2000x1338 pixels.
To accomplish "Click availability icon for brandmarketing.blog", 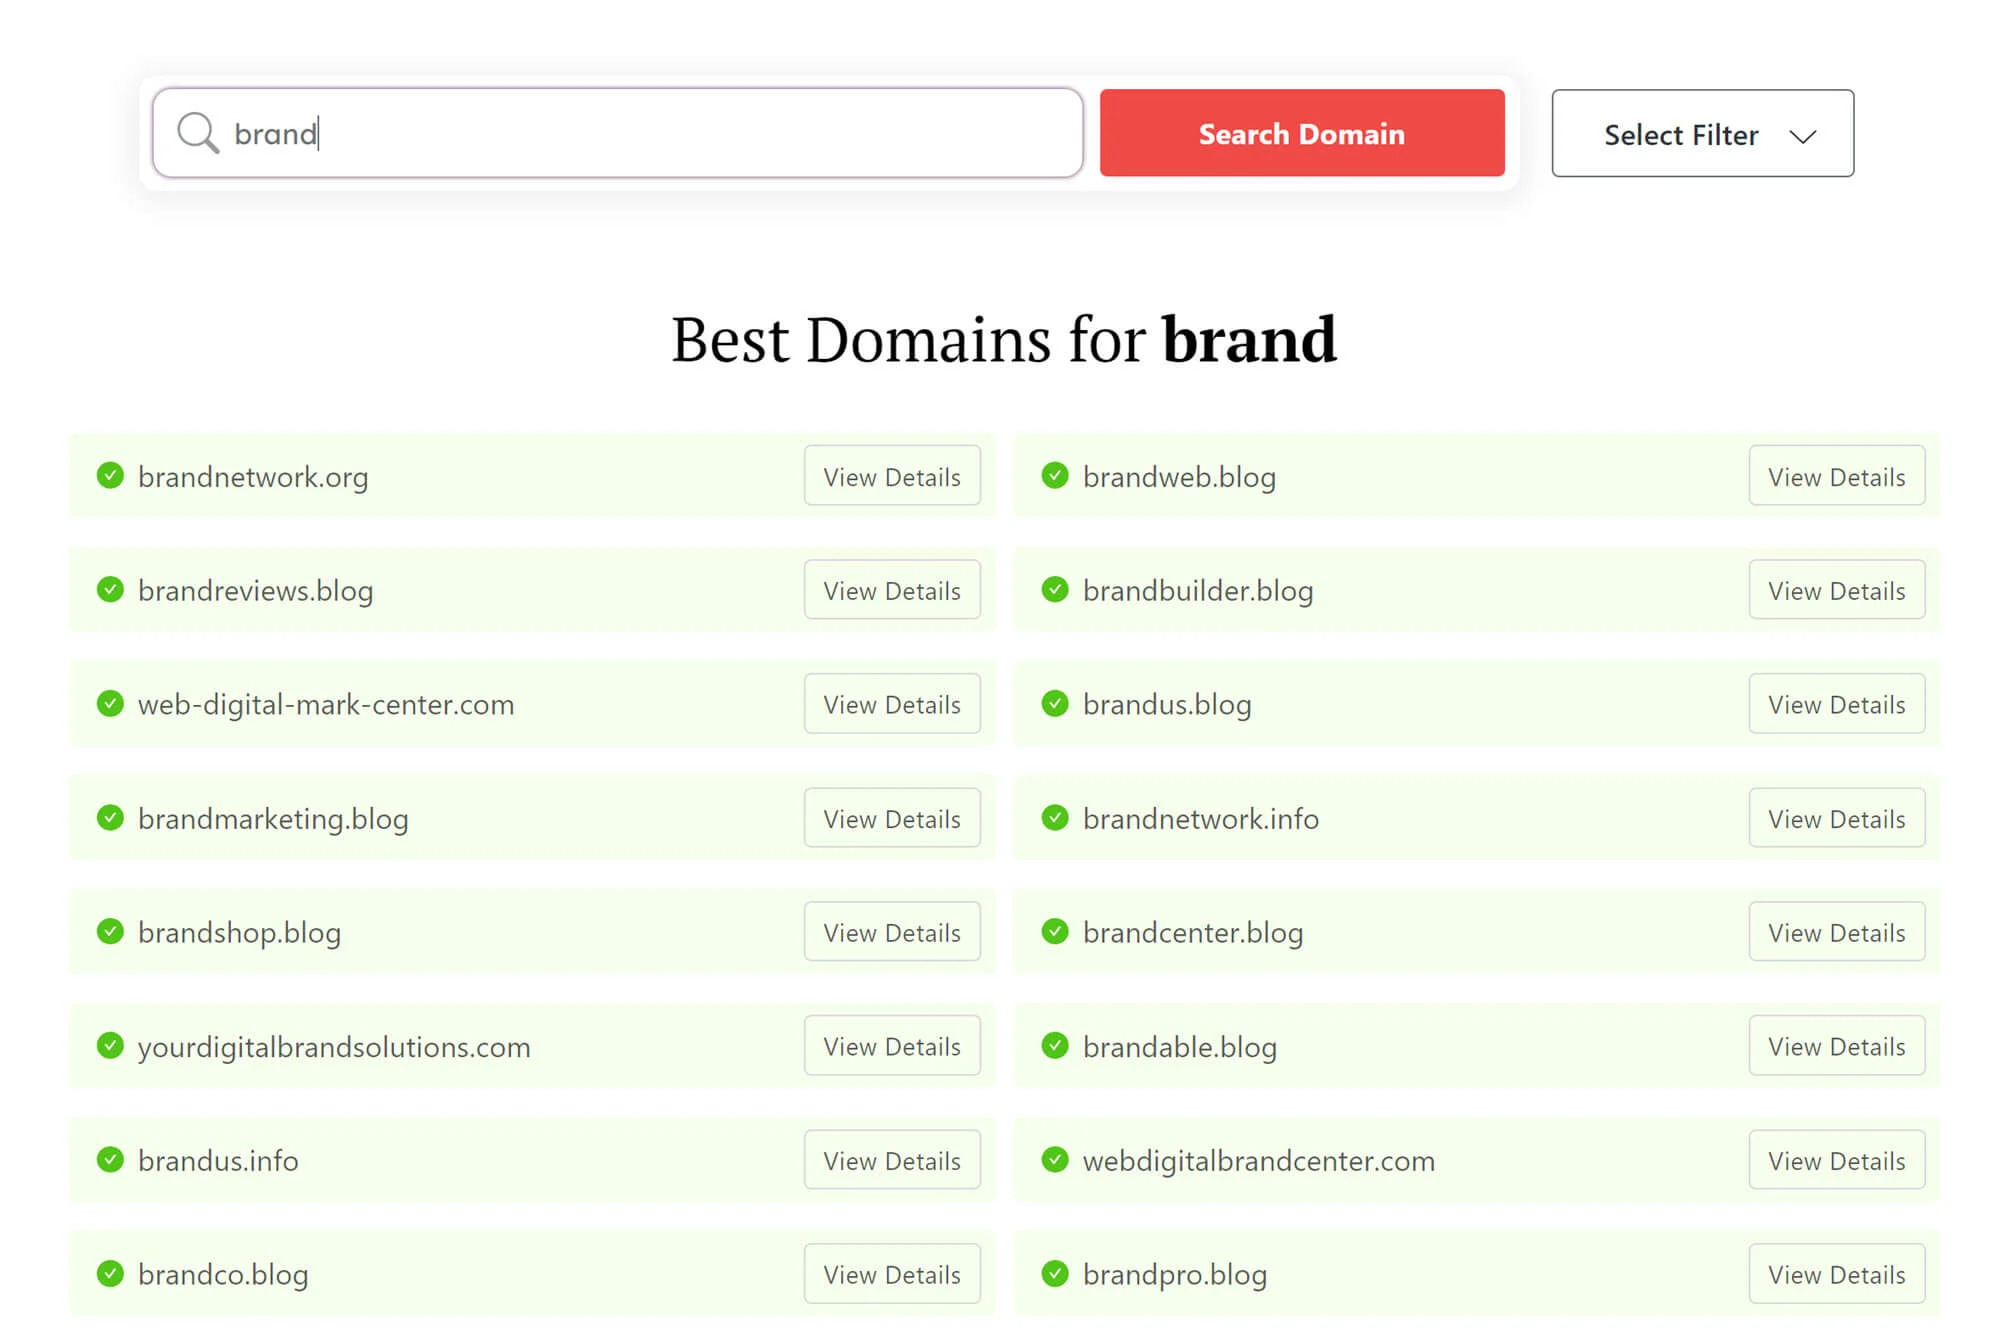I will (109, 818).
